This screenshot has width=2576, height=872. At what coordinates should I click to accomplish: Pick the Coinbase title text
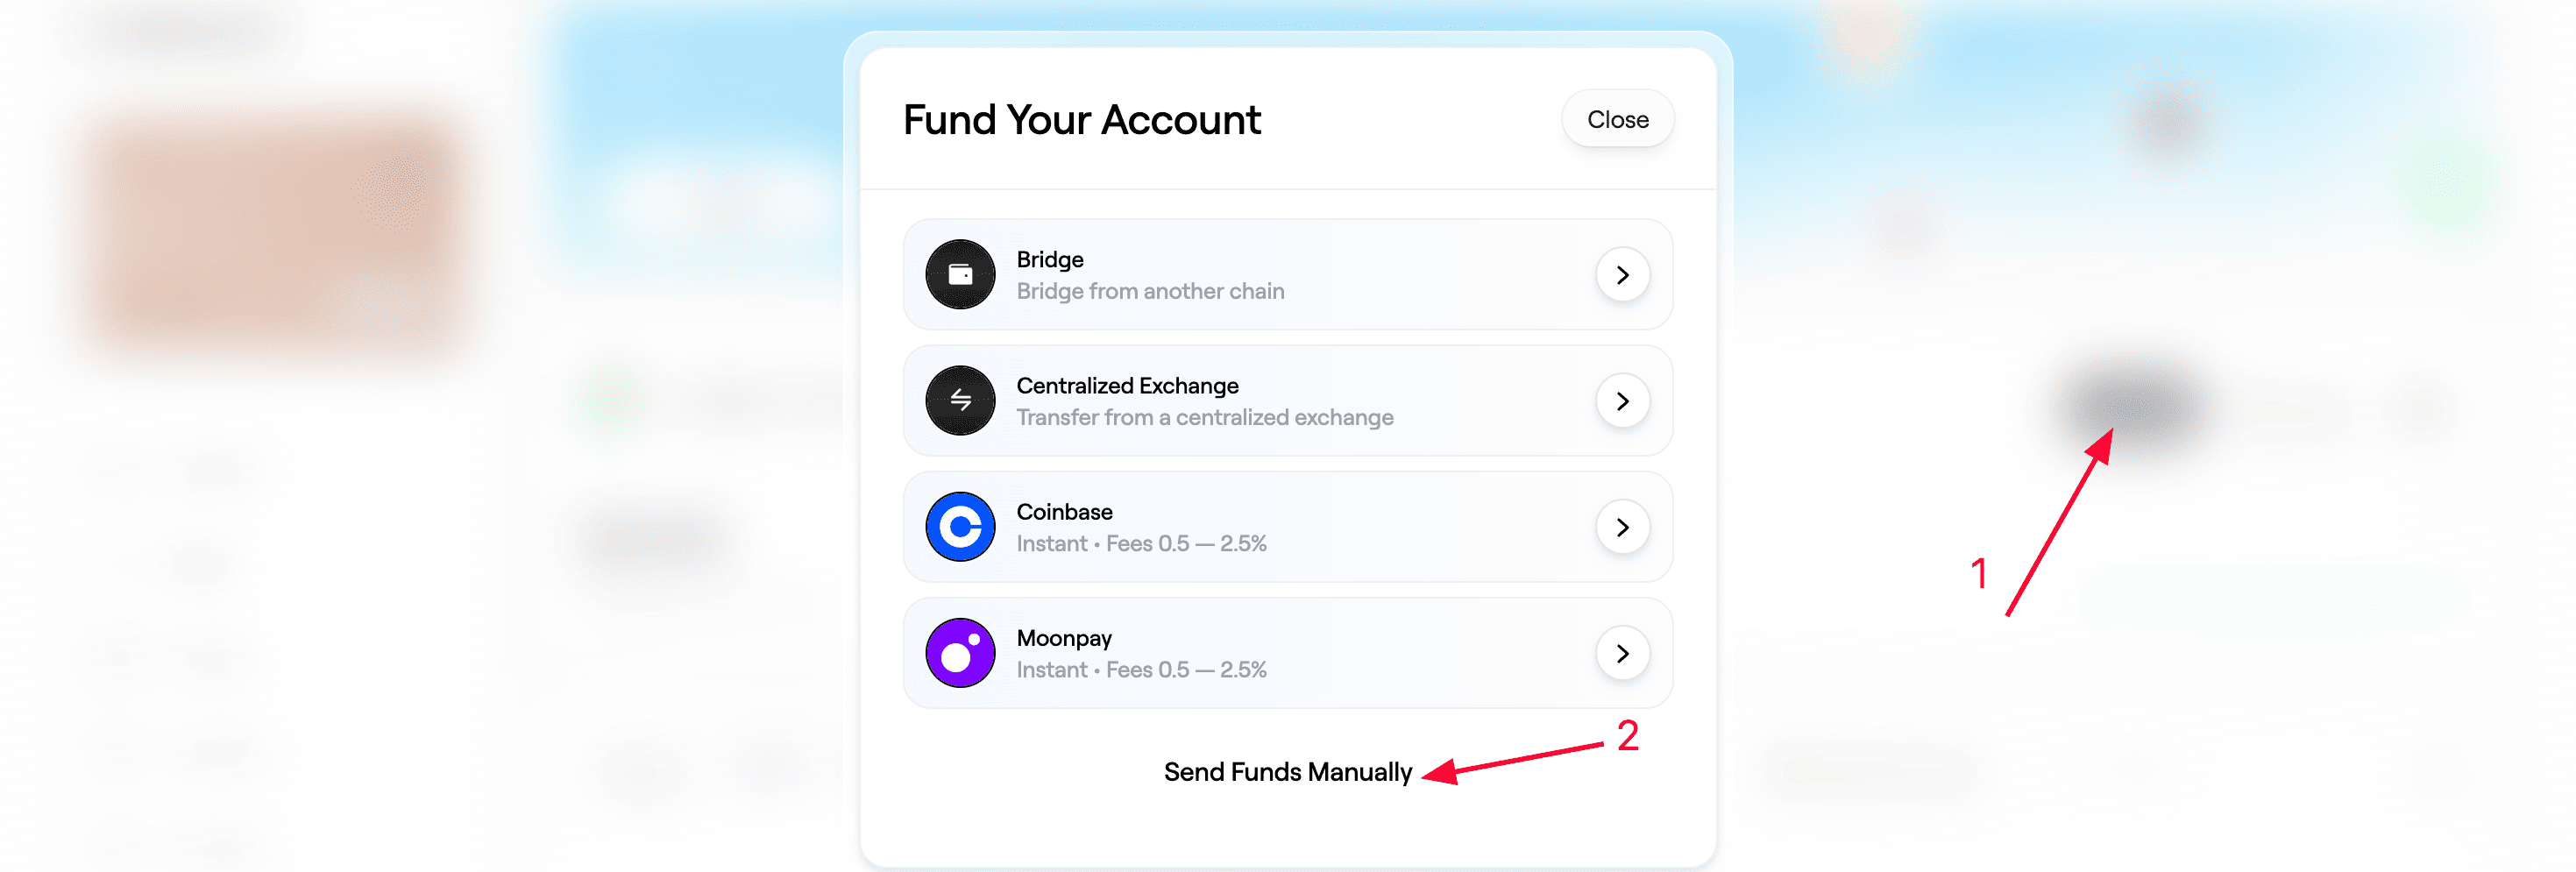(1064, 511)
